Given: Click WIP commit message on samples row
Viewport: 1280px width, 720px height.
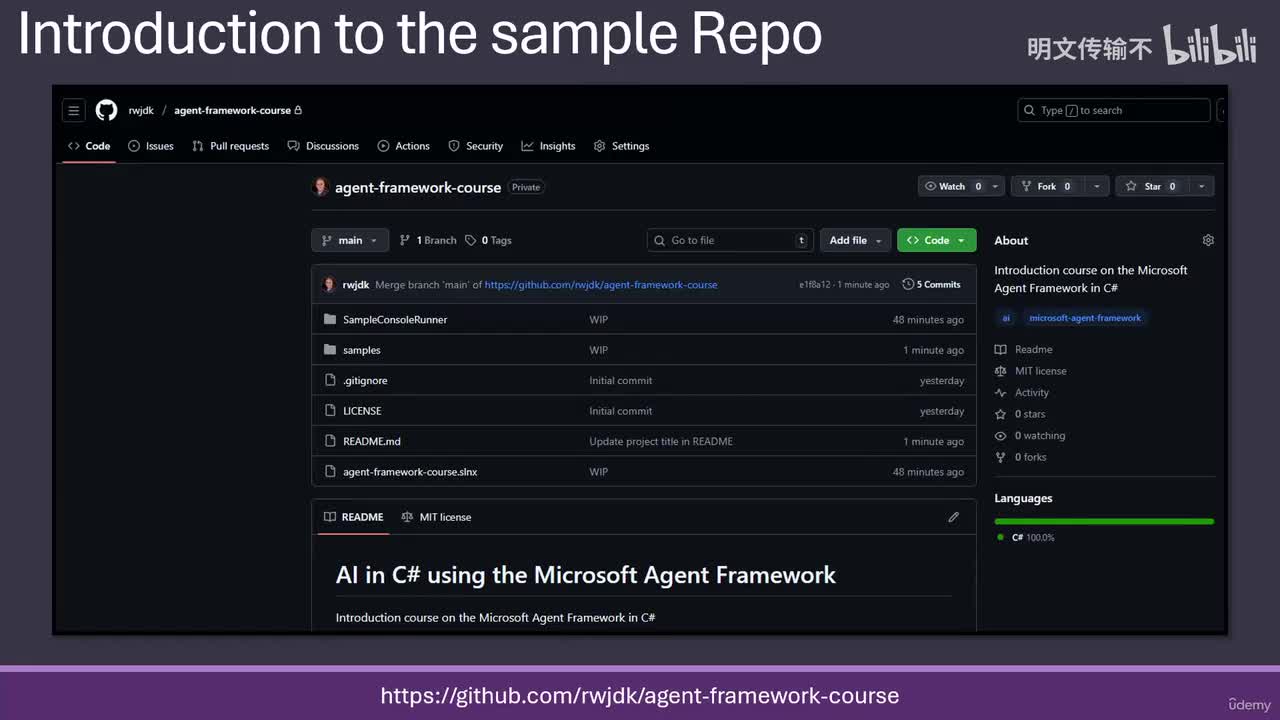Looking at the screenshot, I should [x=599, y=350].
